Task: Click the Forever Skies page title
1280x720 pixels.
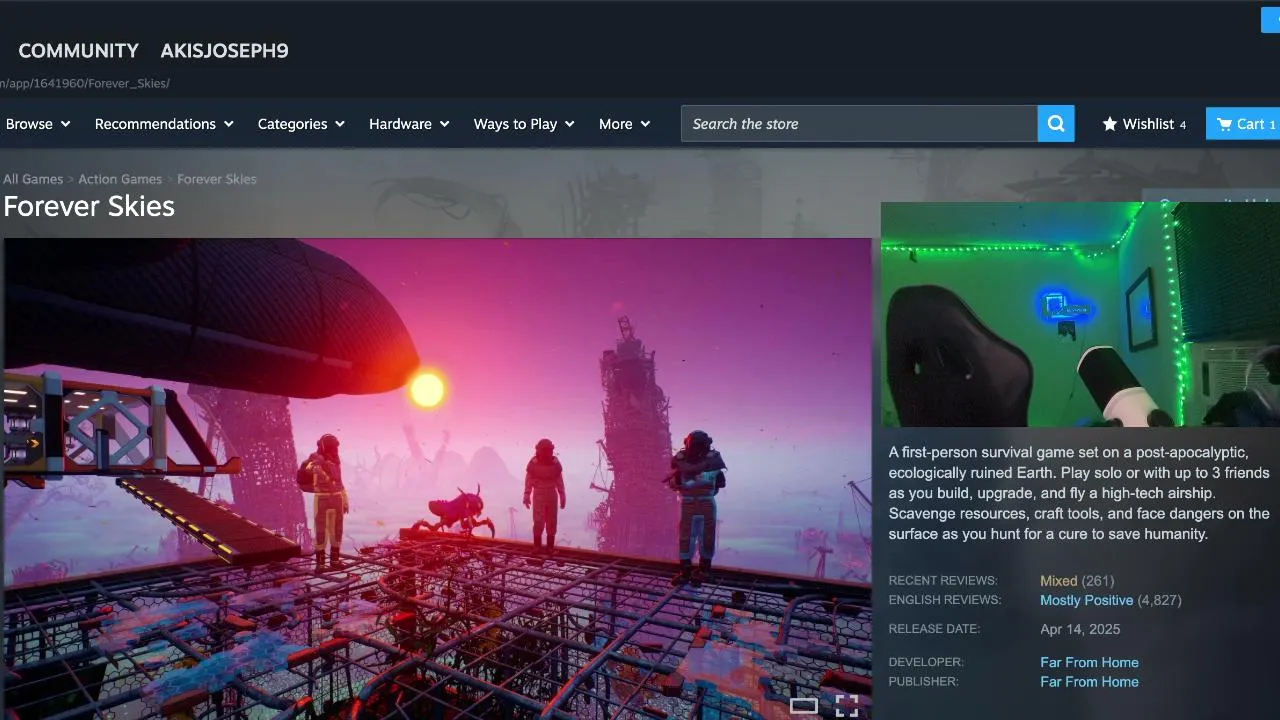Action: [89, 206]
